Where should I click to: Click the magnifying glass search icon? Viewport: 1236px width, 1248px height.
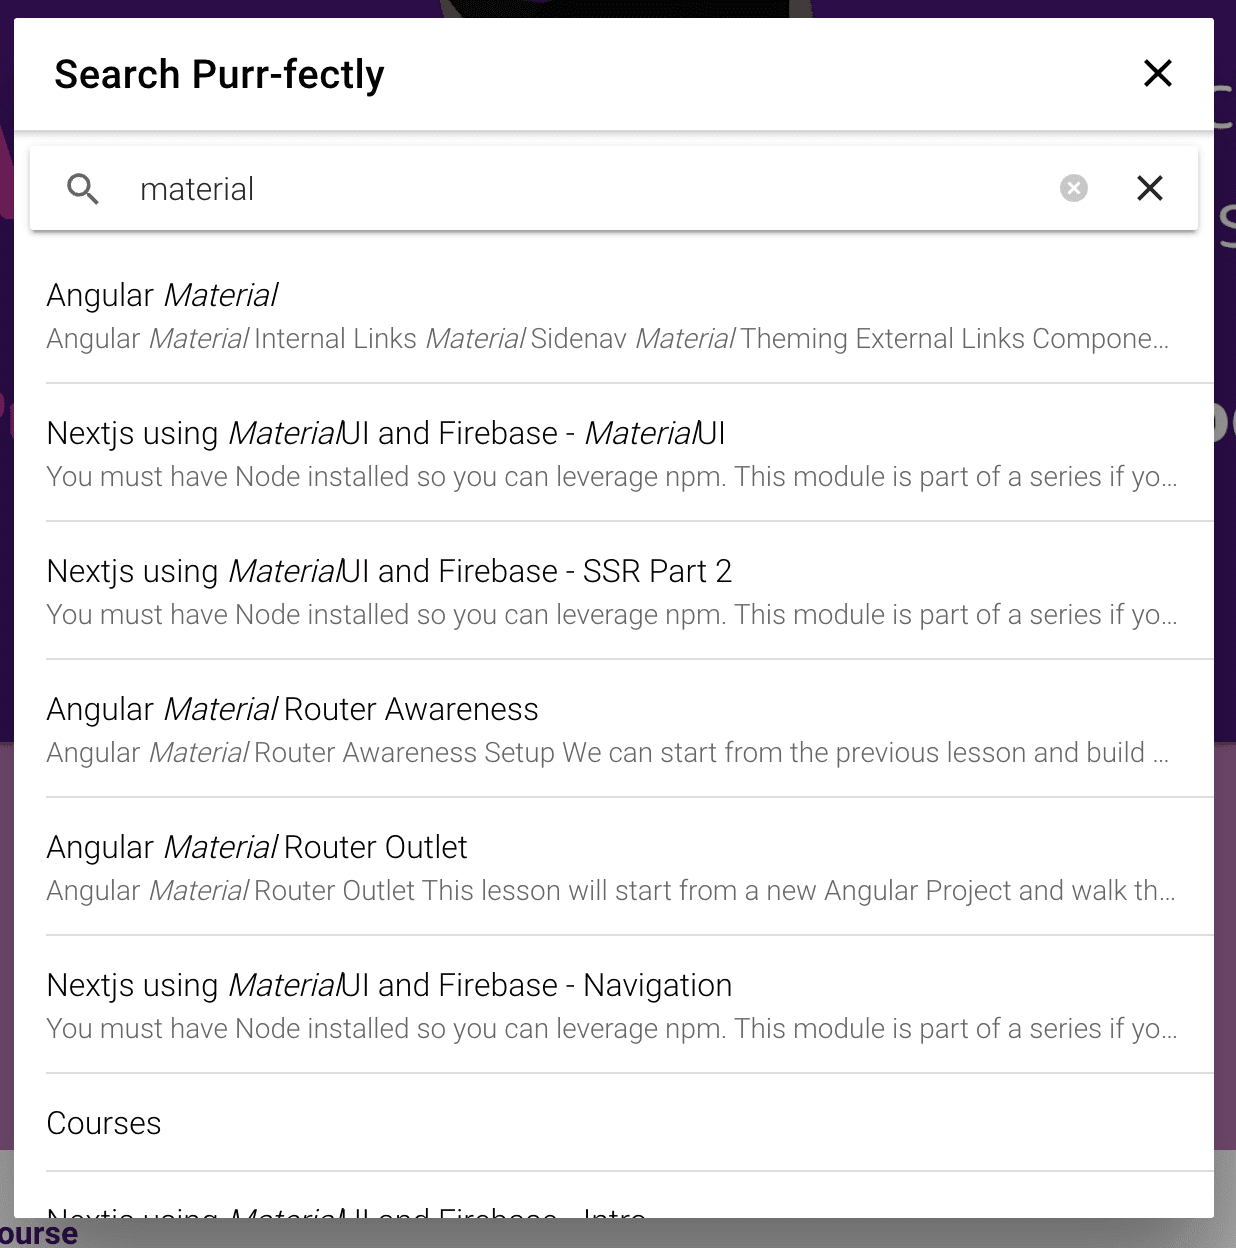pos(83,188)
